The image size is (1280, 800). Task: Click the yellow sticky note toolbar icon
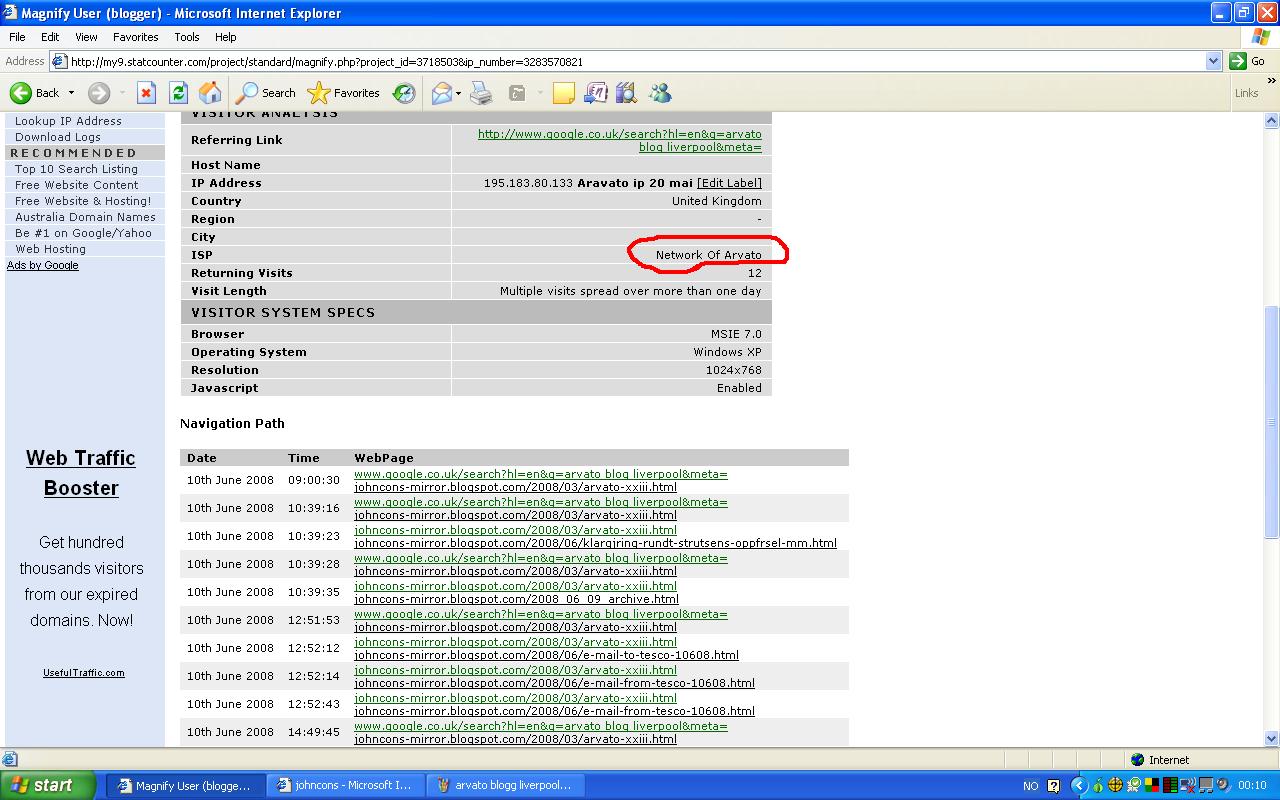coord(564,93)
